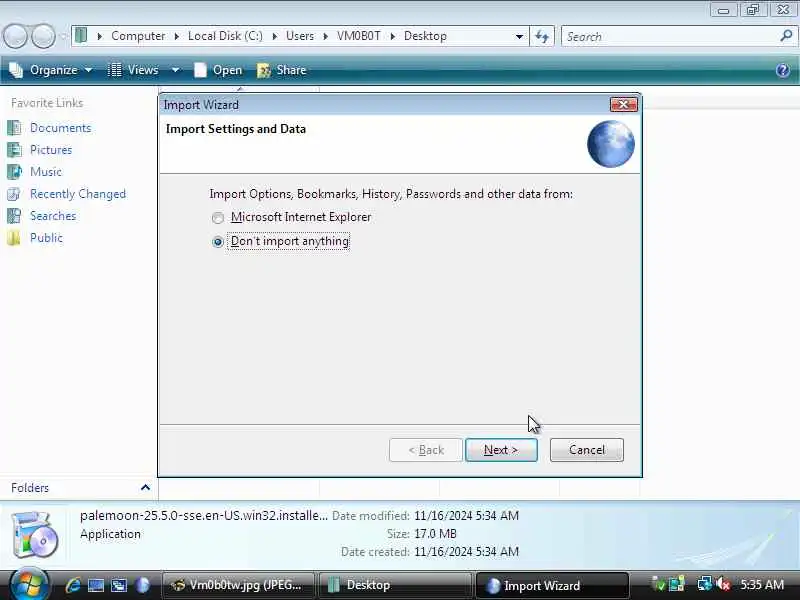This screenshot has width=800, height=600.
Task: Open Recently Changed in Favorite Links
Action: (x=78, y=194)
